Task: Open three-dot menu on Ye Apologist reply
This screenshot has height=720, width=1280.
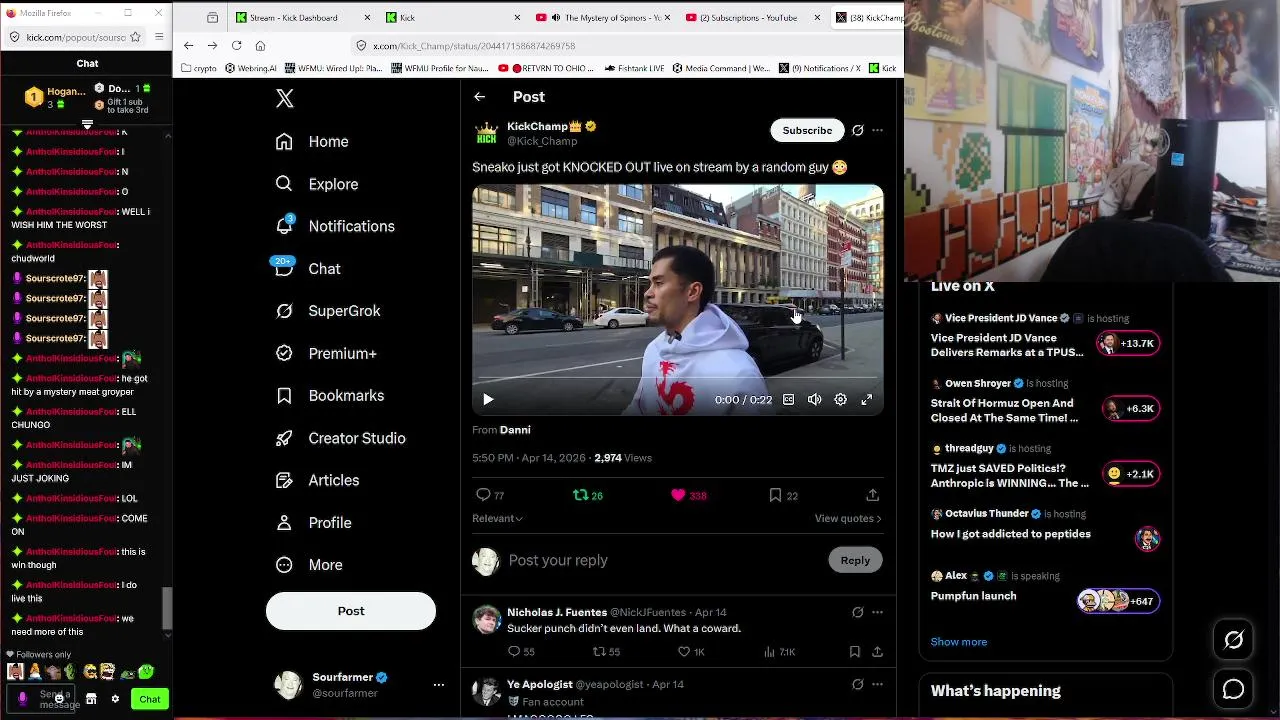Action: (x=878, y=684)
